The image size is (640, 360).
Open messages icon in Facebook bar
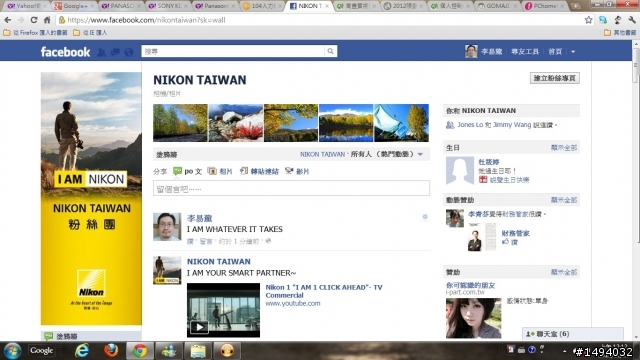115,52
